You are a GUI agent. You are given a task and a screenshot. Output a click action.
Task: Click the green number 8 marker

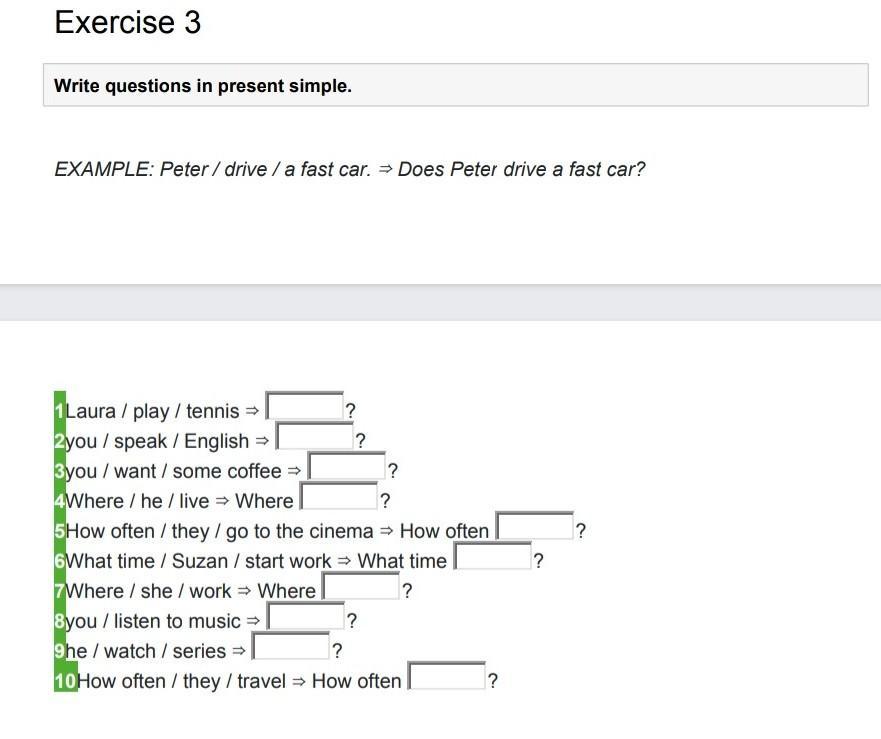point(60,621)
